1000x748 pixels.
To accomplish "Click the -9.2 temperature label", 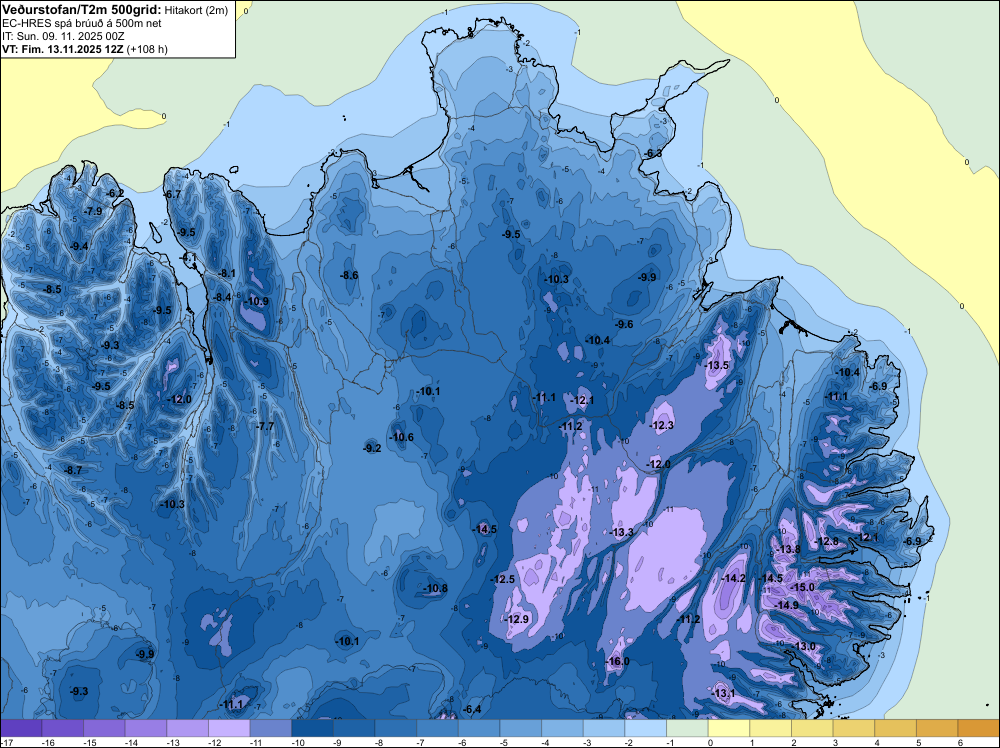I will [x=372, y=448].
